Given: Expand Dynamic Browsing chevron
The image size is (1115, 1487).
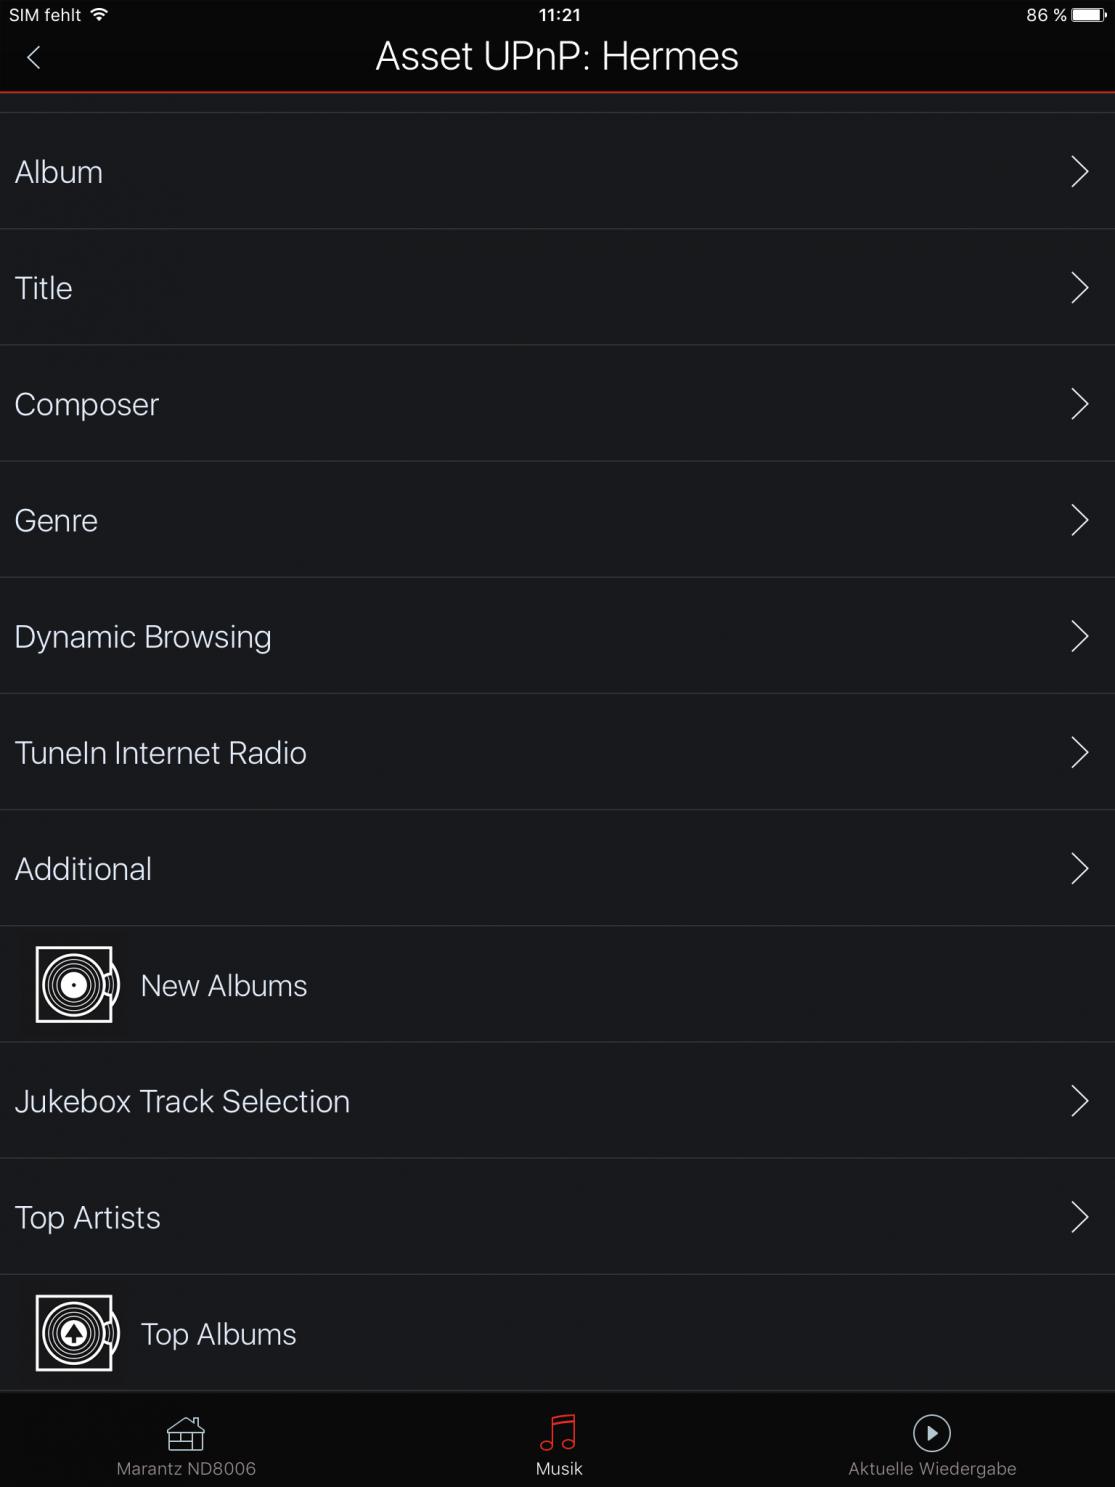Looking at the screenshot, I should pyautogui.click(x=1079, y=636).
